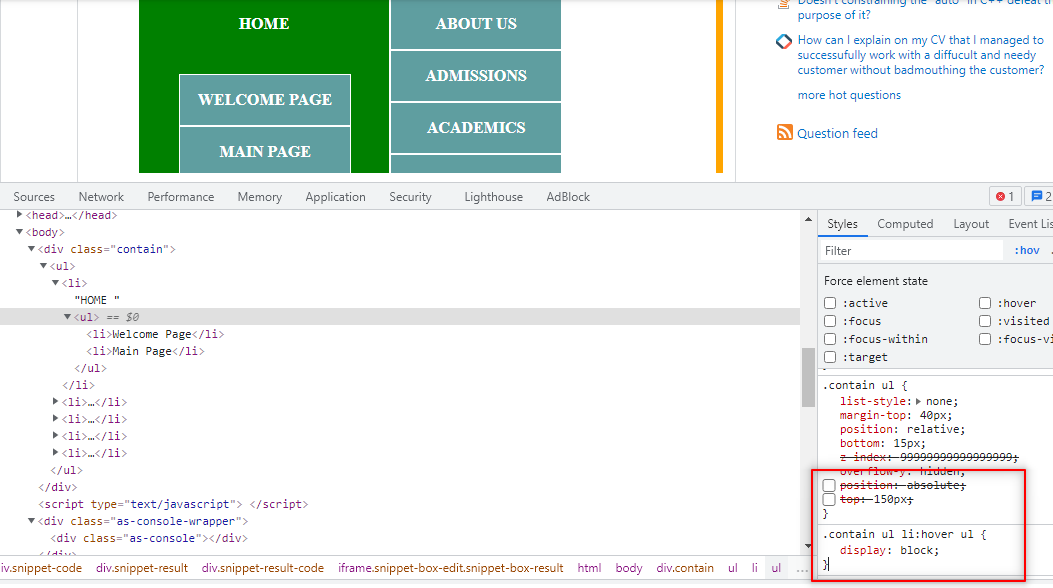Open the Application tab
Screen dimensions: 1053x588
pyautogui.click(x=335, y=197)
